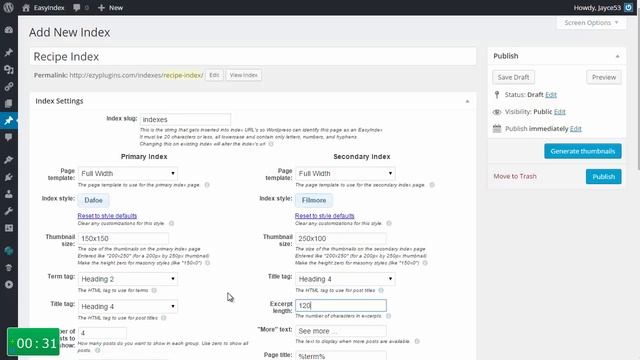
Task: Open the globe sidebar icon
Action: coord(9,251)
